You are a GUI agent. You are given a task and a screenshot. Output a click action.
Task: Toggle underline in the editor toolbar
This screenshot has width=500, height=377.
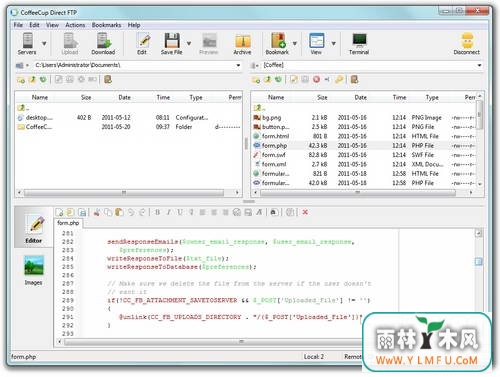[x=180, y=212]
